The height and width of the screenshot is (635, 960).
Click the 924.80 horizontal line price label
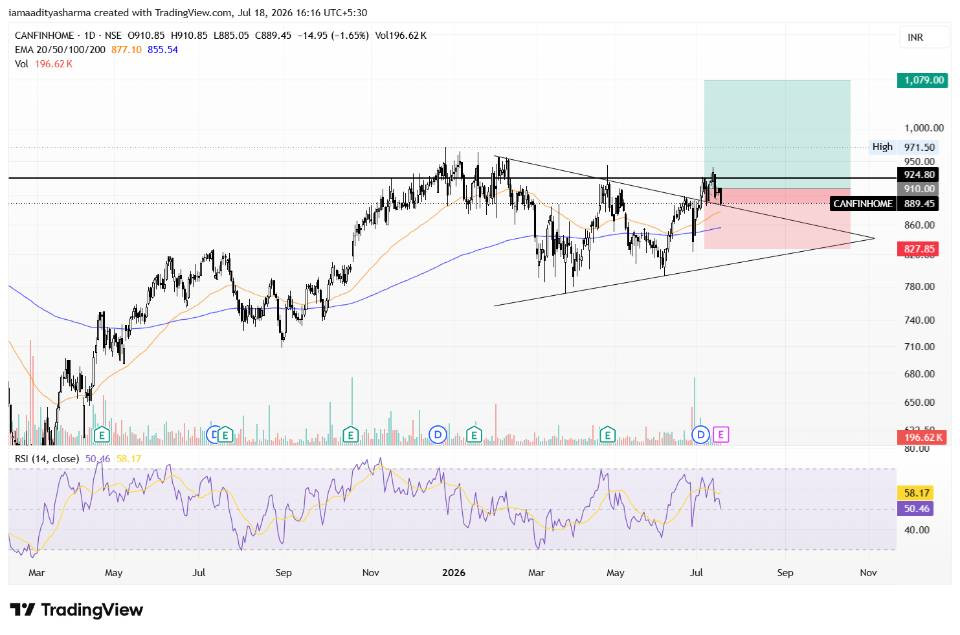point(918,175)
